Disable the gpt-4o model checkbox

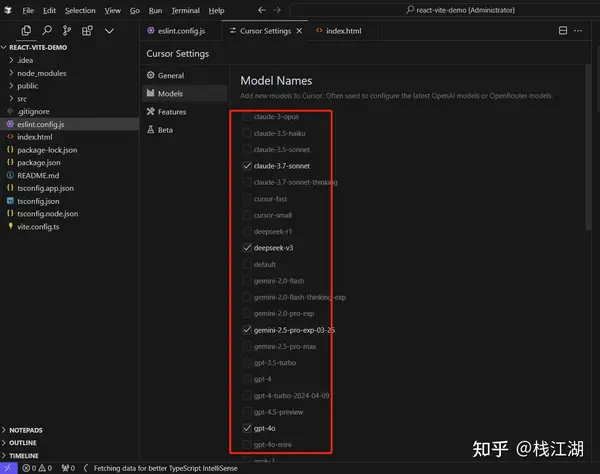[247, 427]
